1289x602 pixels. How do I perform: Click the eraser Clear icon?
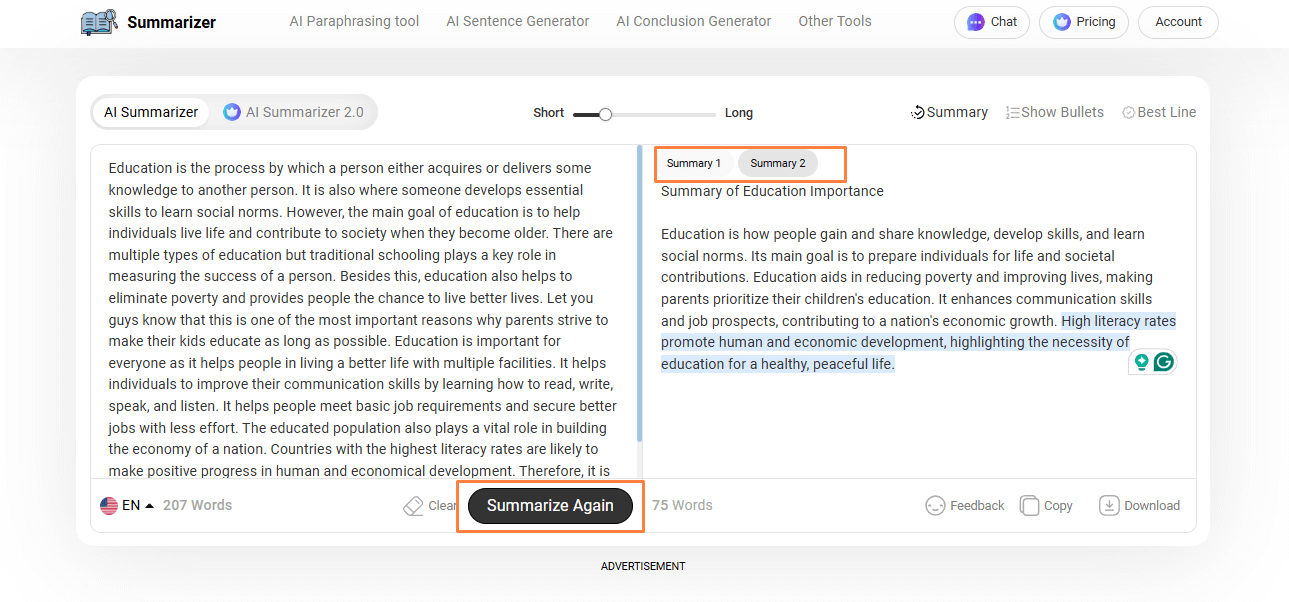point(413,506)
